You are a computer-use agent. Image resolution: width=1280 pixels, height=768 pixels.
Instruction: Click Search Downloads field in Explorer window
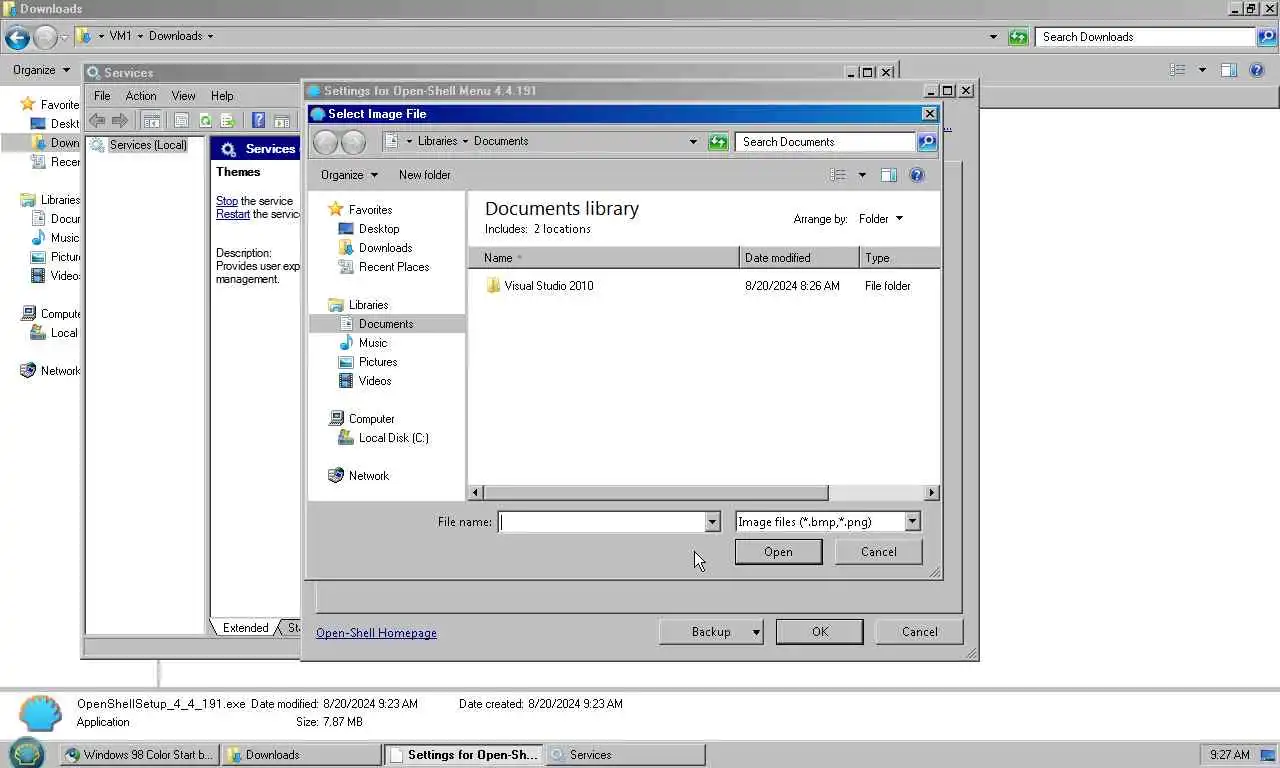pyautogui.click(x=1146, y=37)
